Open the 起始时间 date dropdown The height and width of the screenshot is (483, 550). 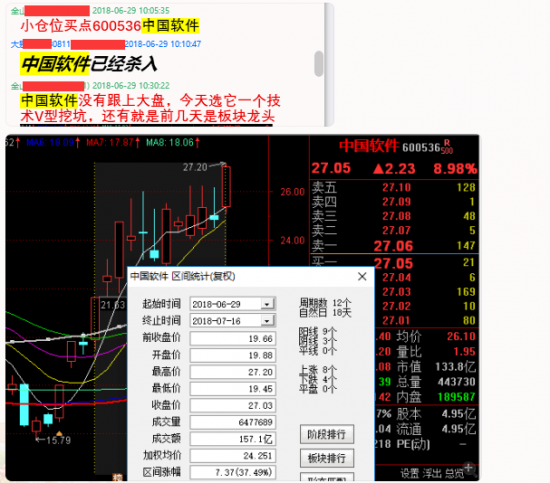coord(267,304)
